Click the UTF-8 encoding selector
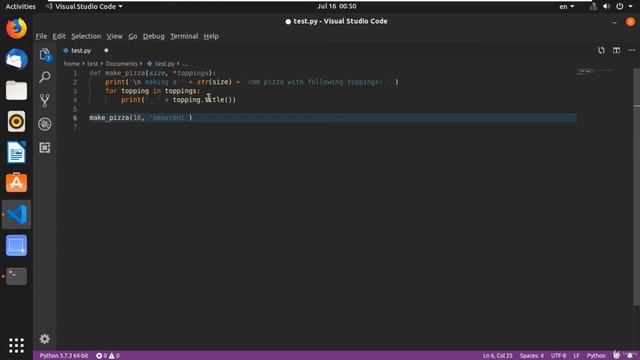 [558, 356]
